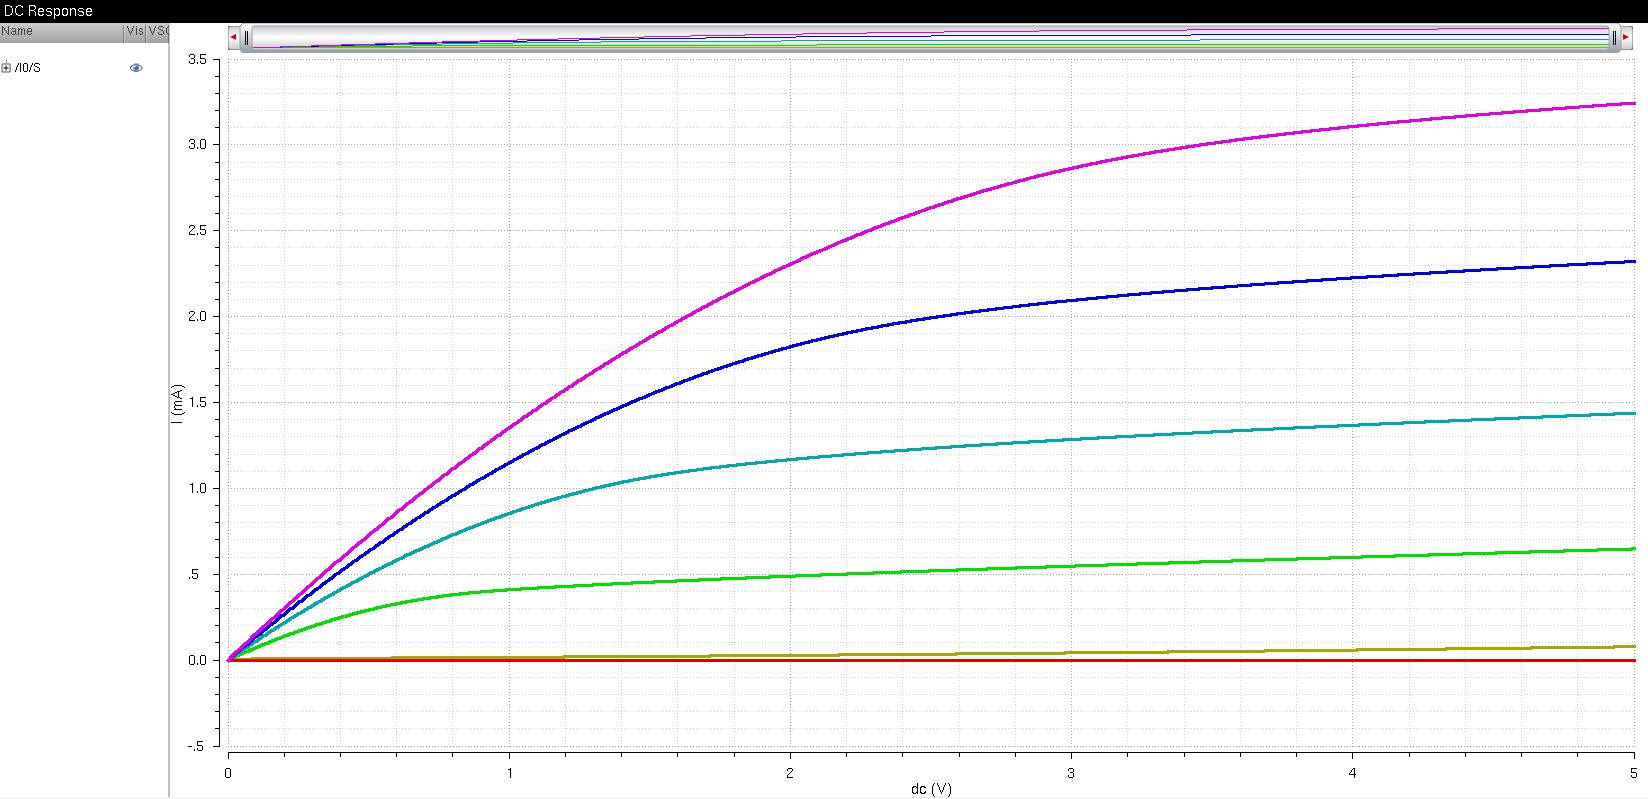Toggle visibility eye for /I0/S
Viewport: 1648px width, 799px height.
pyautogui.click(x=136, y=68)
